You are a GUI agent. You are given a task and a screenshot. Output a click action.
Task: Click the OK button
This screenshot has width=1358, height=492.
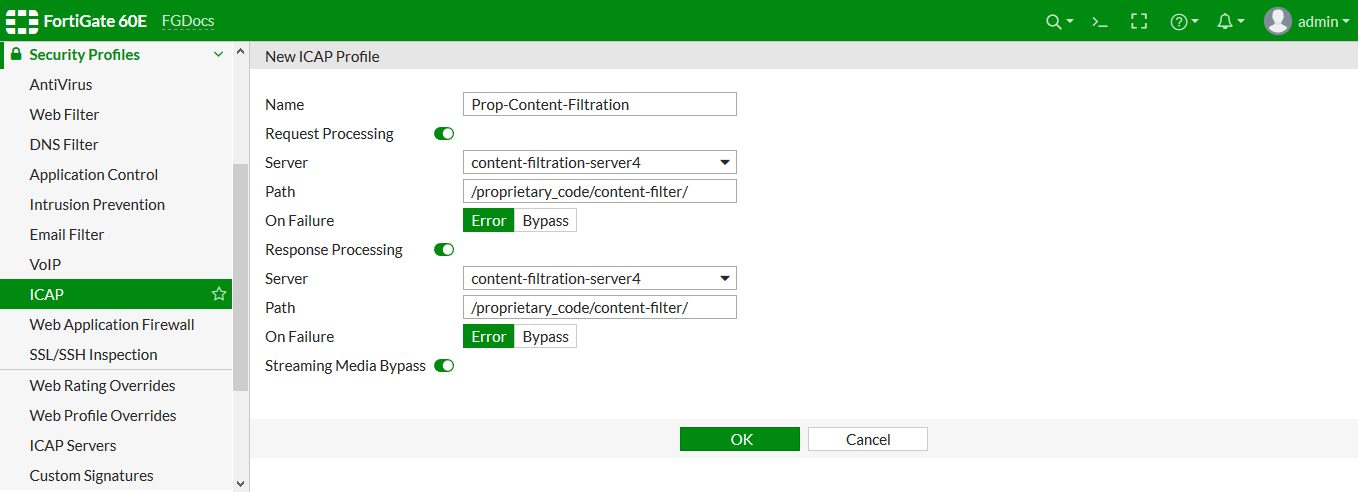(740, 439)
